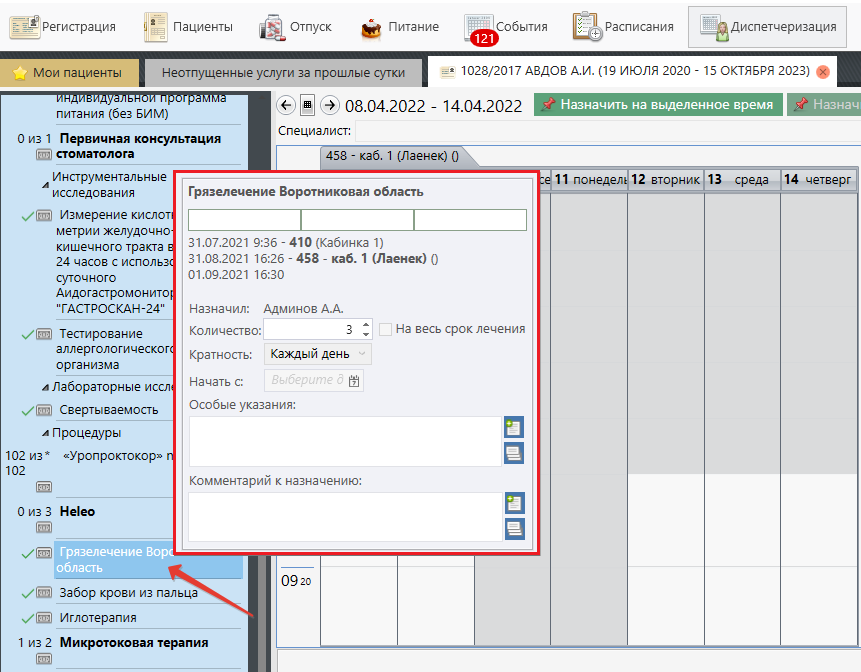The image size is (861, 672).
Task: Enable На весь срок лечения checkbox
Action: click(x=386, y=329)
